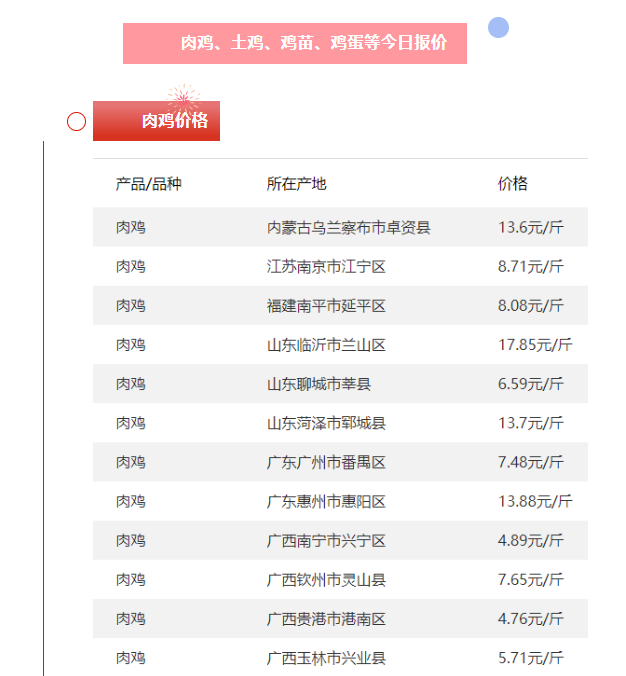Click the pink banner title 肉鸡、土鸡、鸡苗、鸡蛋等今日报价
The height and width of the screenshot is (676, 626).
click(x=295, y=43)
